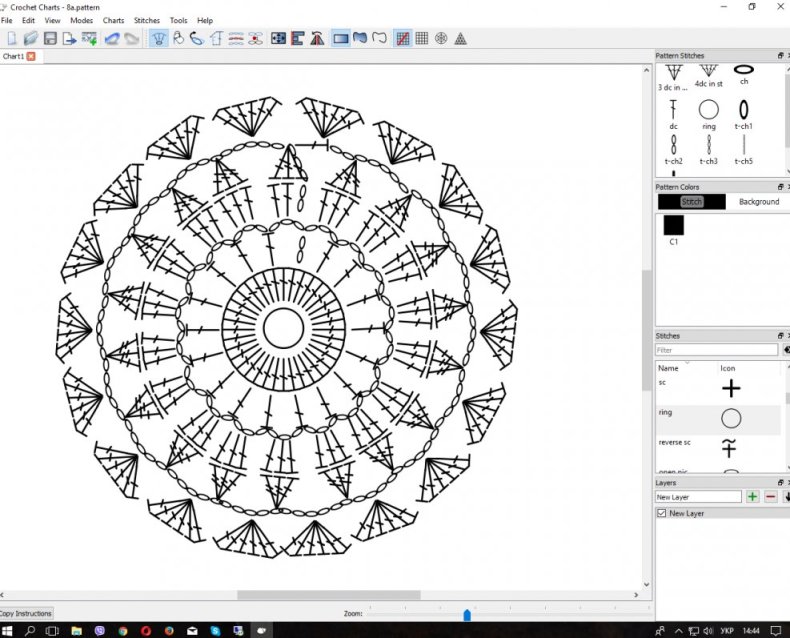Image resolution: width=790 pixels, height=638 pixels.
Task: Click the Save file toolbar icon
Action: tap(49, 38)
